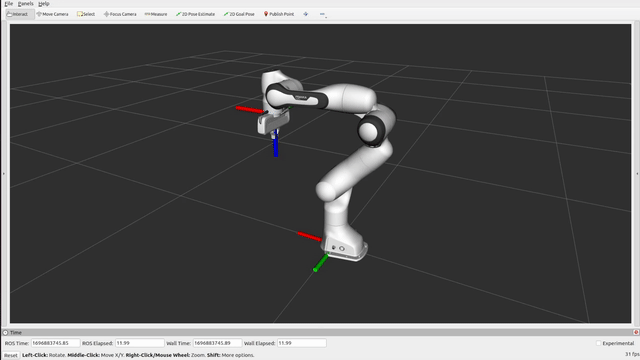
Task: Open the Help menu
Action: (x=44, y=4)
